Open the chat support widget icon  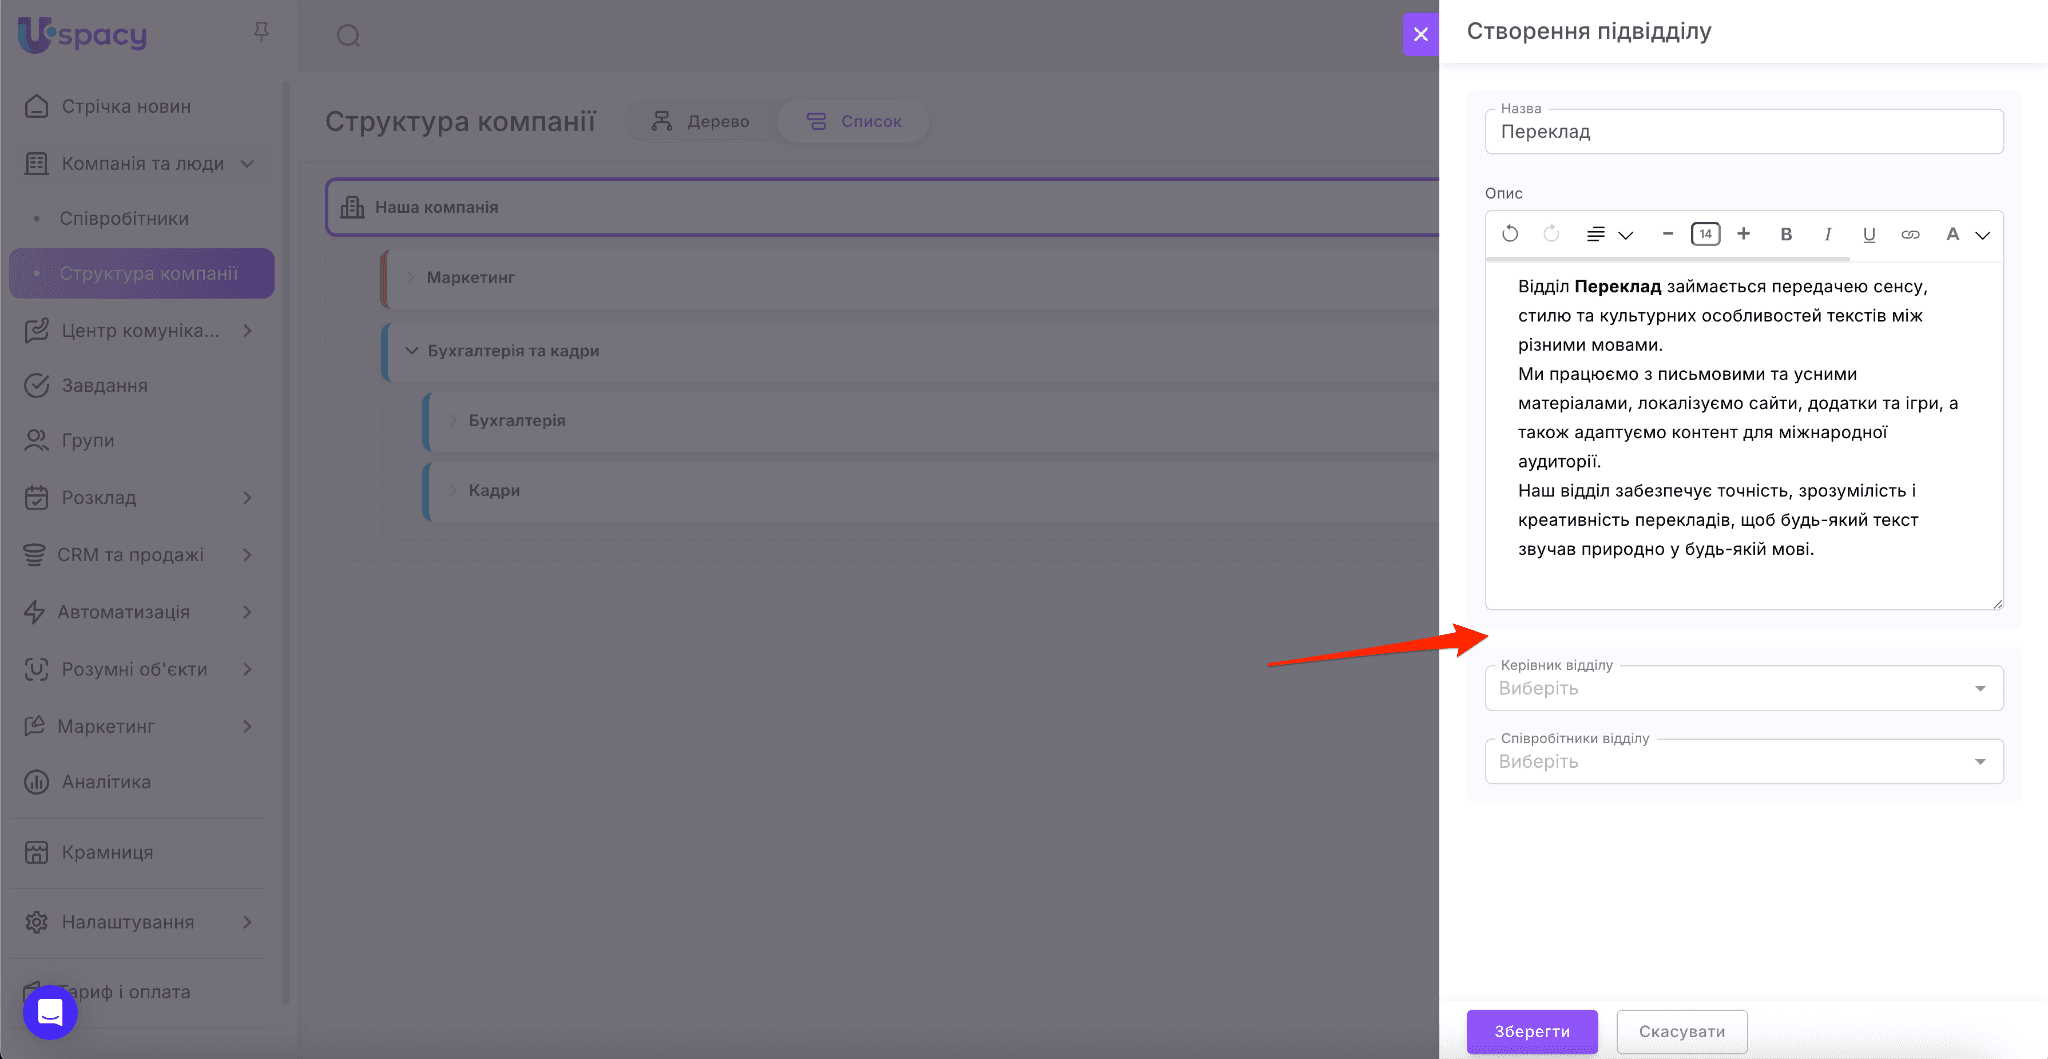click(x=50, y=1012)
